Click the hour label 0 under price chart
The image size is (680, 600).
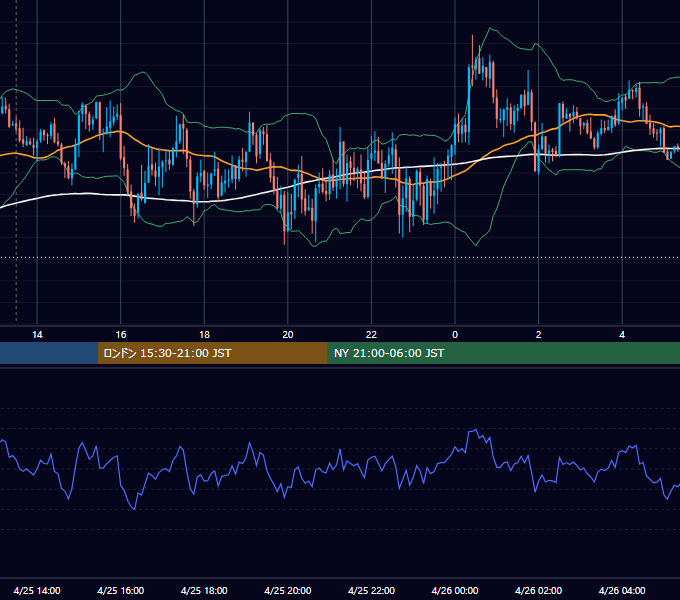(x=455, y=335)
